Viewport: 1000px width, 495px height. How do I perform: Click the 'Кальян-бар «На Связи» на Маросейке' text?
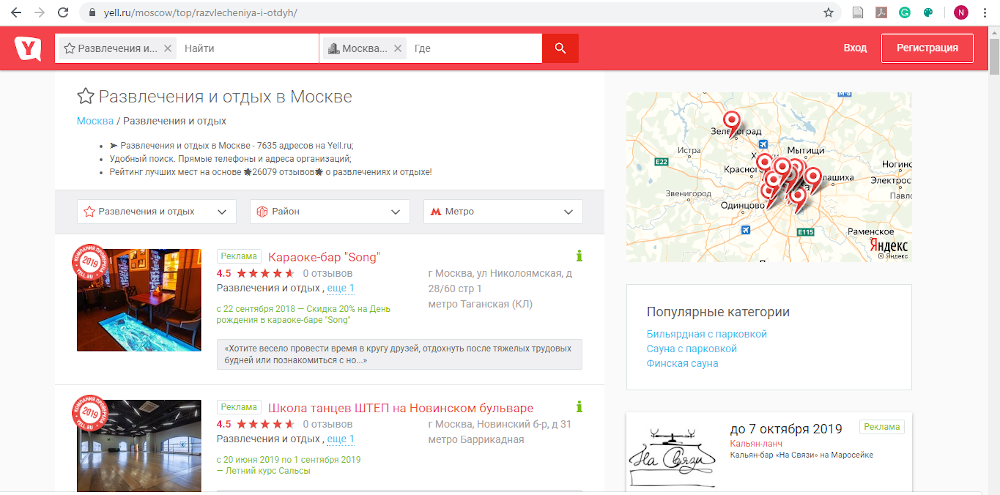801,455
